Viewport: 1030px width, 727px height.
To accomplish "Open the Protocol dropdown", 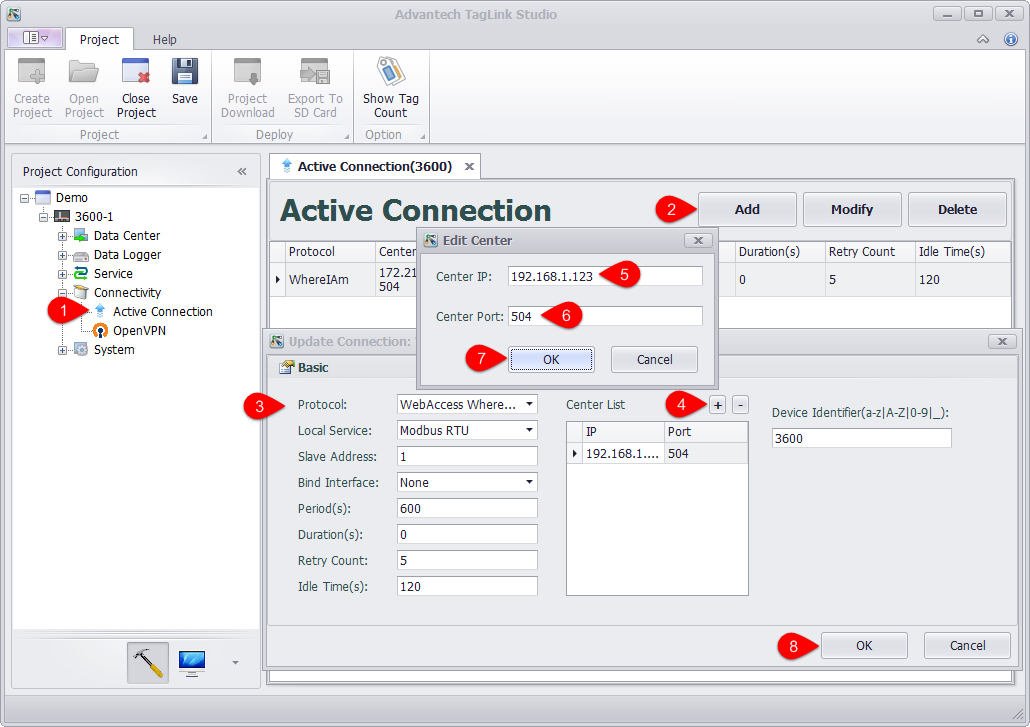I will tap(529, 405).
